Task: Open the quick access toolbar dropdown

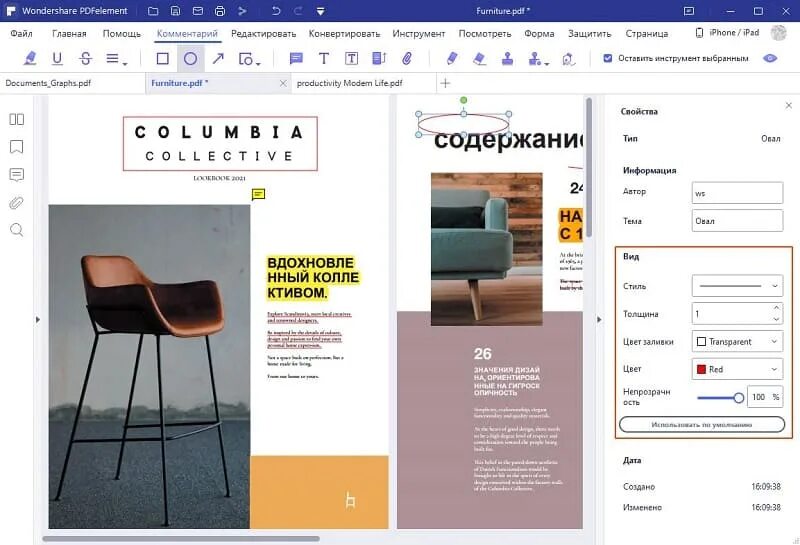Action: 320,11
